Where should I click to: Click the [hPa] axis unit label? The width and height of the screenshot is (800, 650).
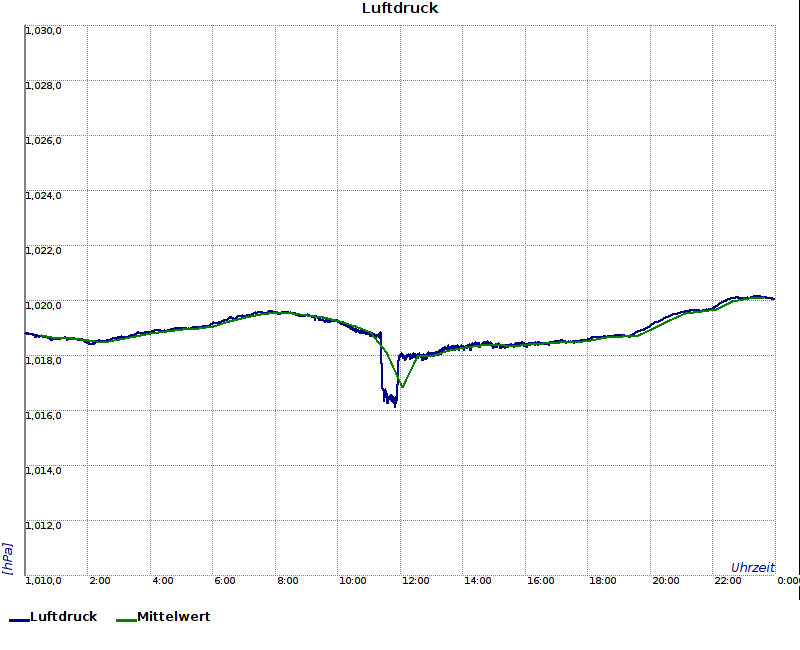click(7, 559)
